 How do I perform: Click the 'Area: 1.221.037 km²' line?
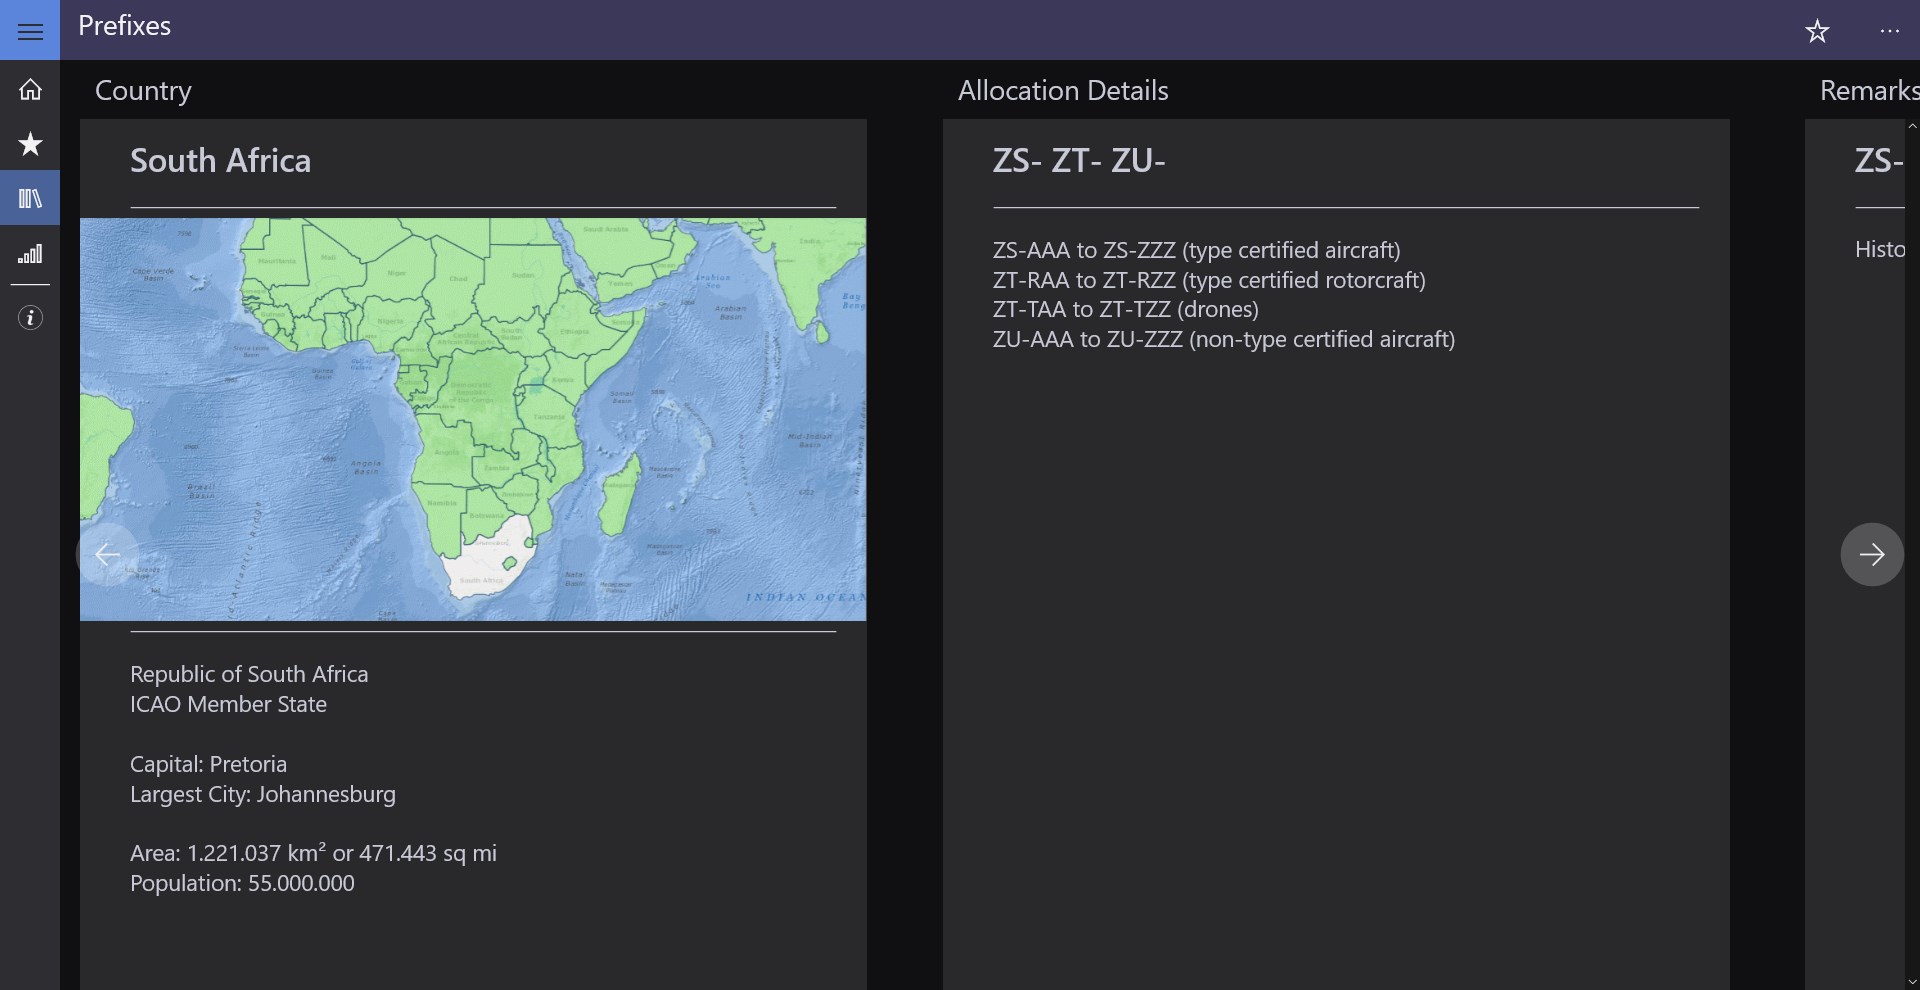(x=313, y=853)
